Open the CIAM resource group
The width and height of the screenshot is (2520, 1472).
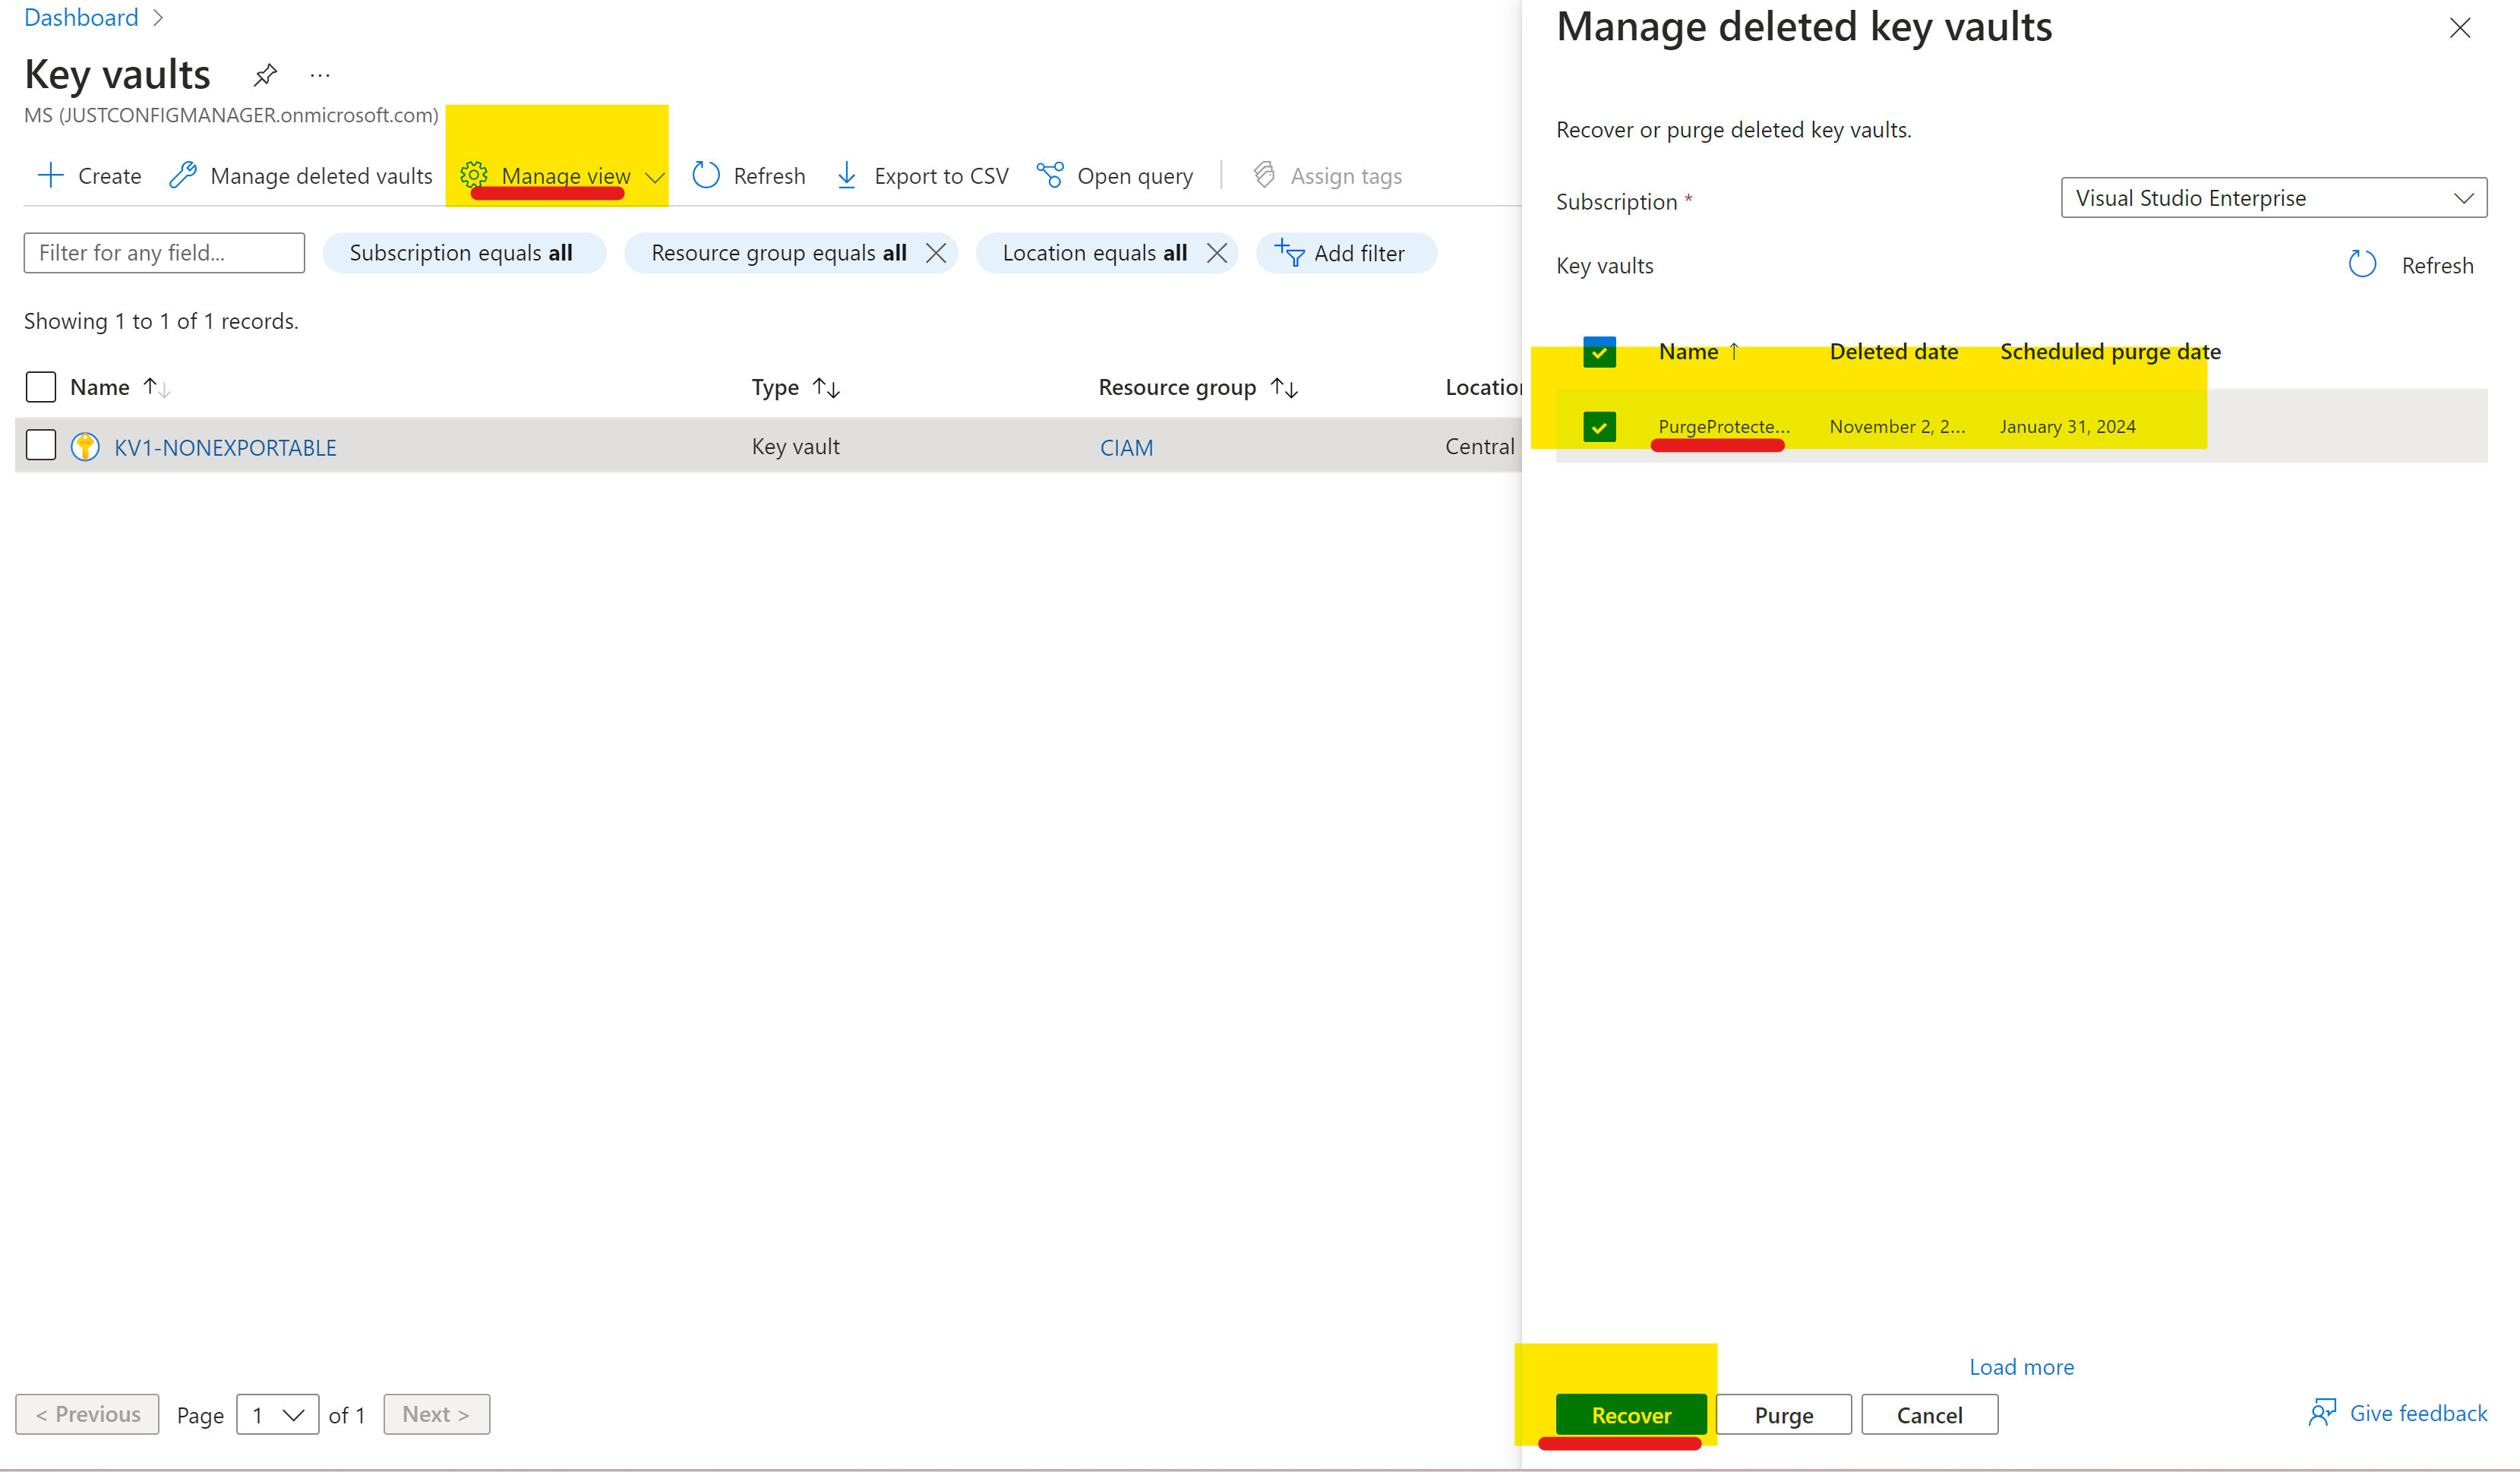1126,447
